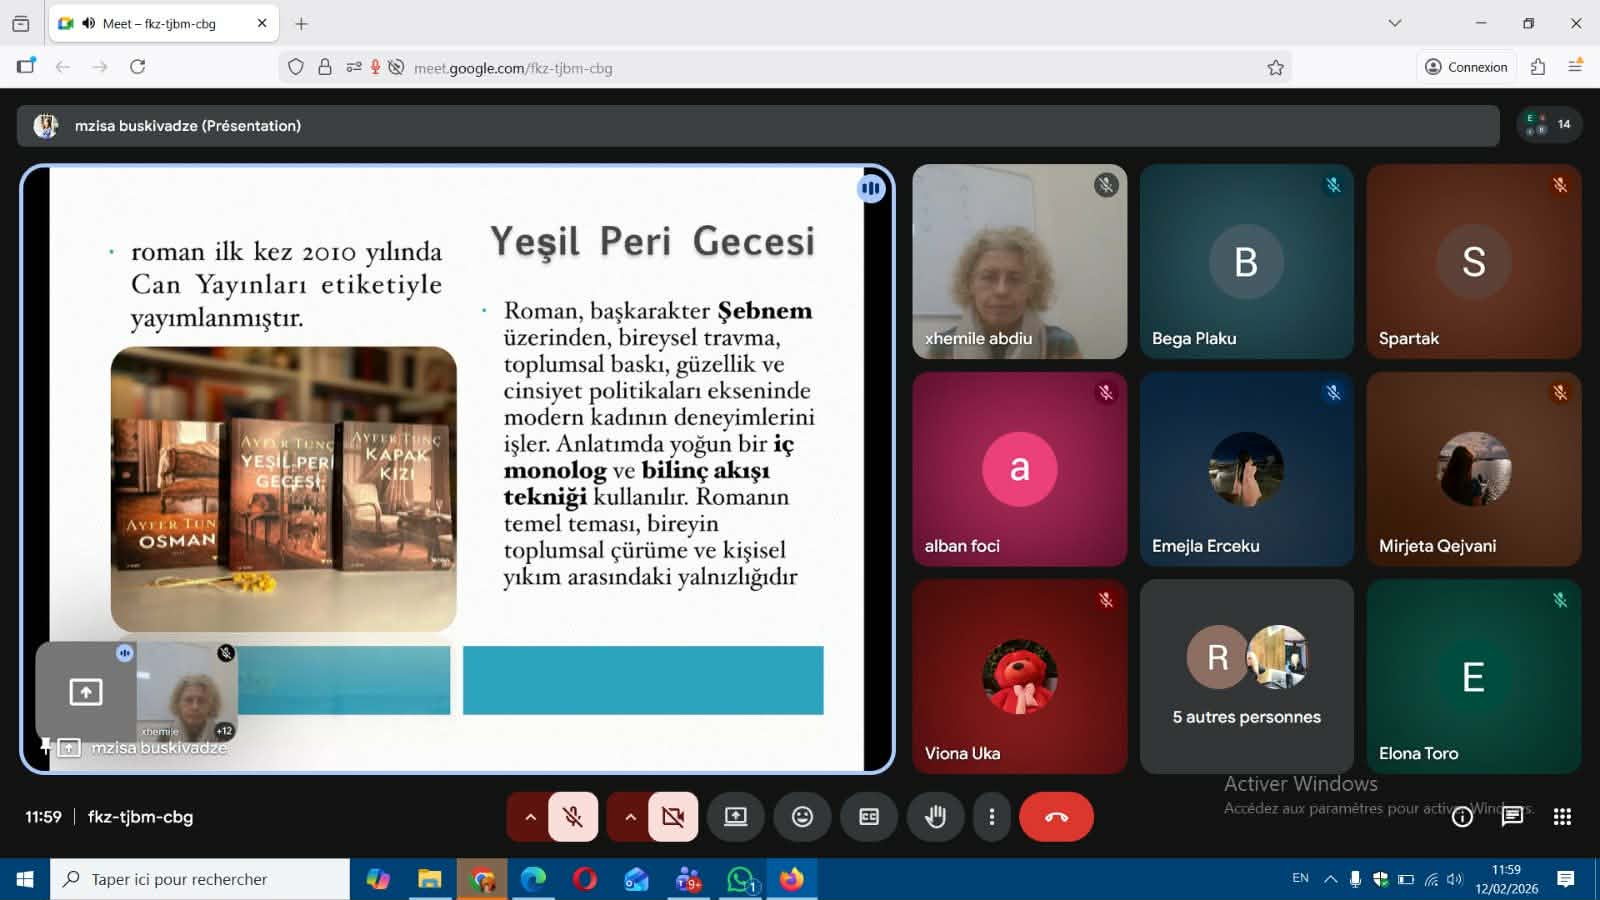
Task: Open the emoji reactions panel
Action: [802, 817]
